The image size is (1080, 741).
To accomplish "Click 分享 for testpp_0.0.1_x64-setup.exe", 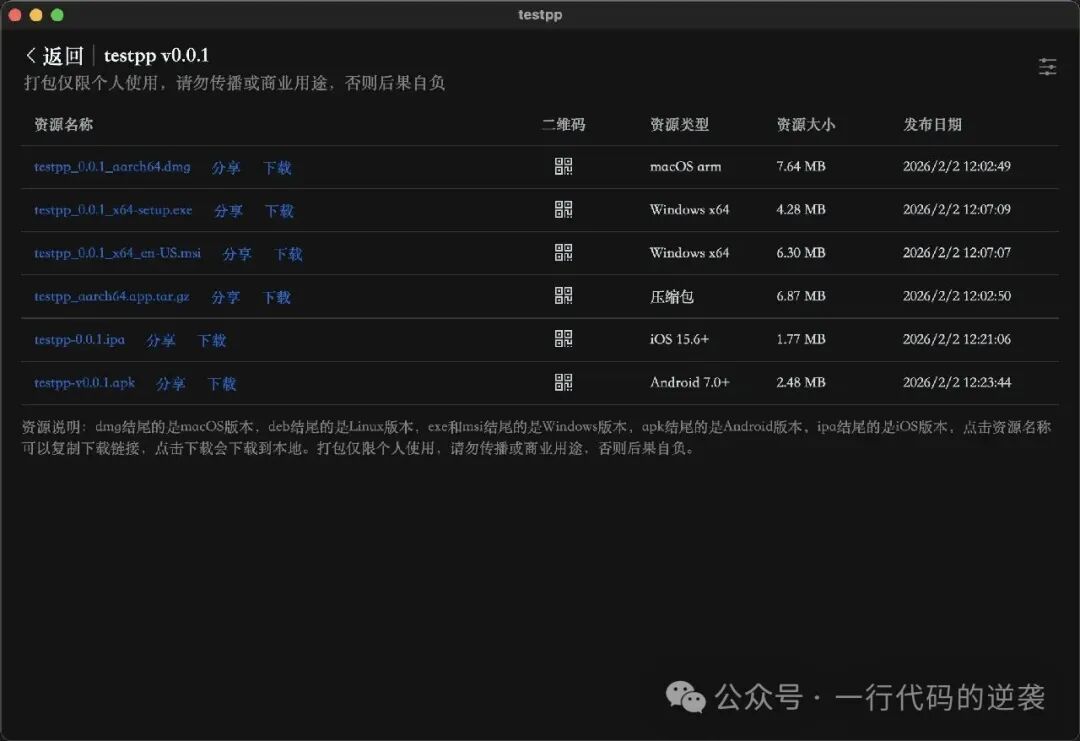I will click(228, 210).
